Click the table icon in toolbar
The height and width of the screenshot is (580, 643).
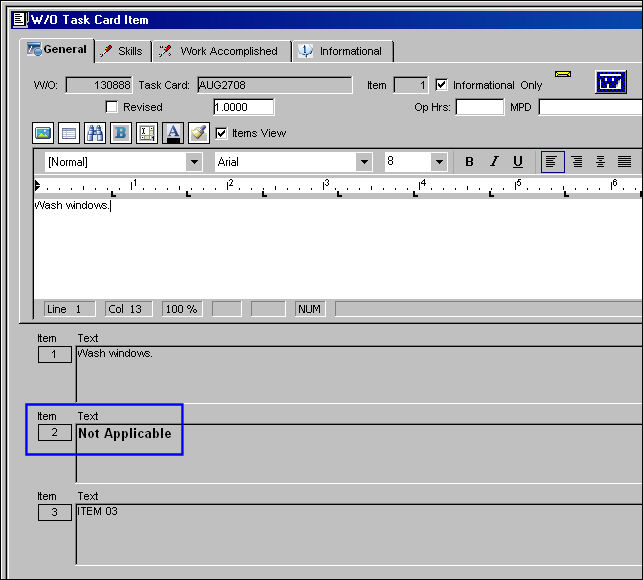[69, 133]
